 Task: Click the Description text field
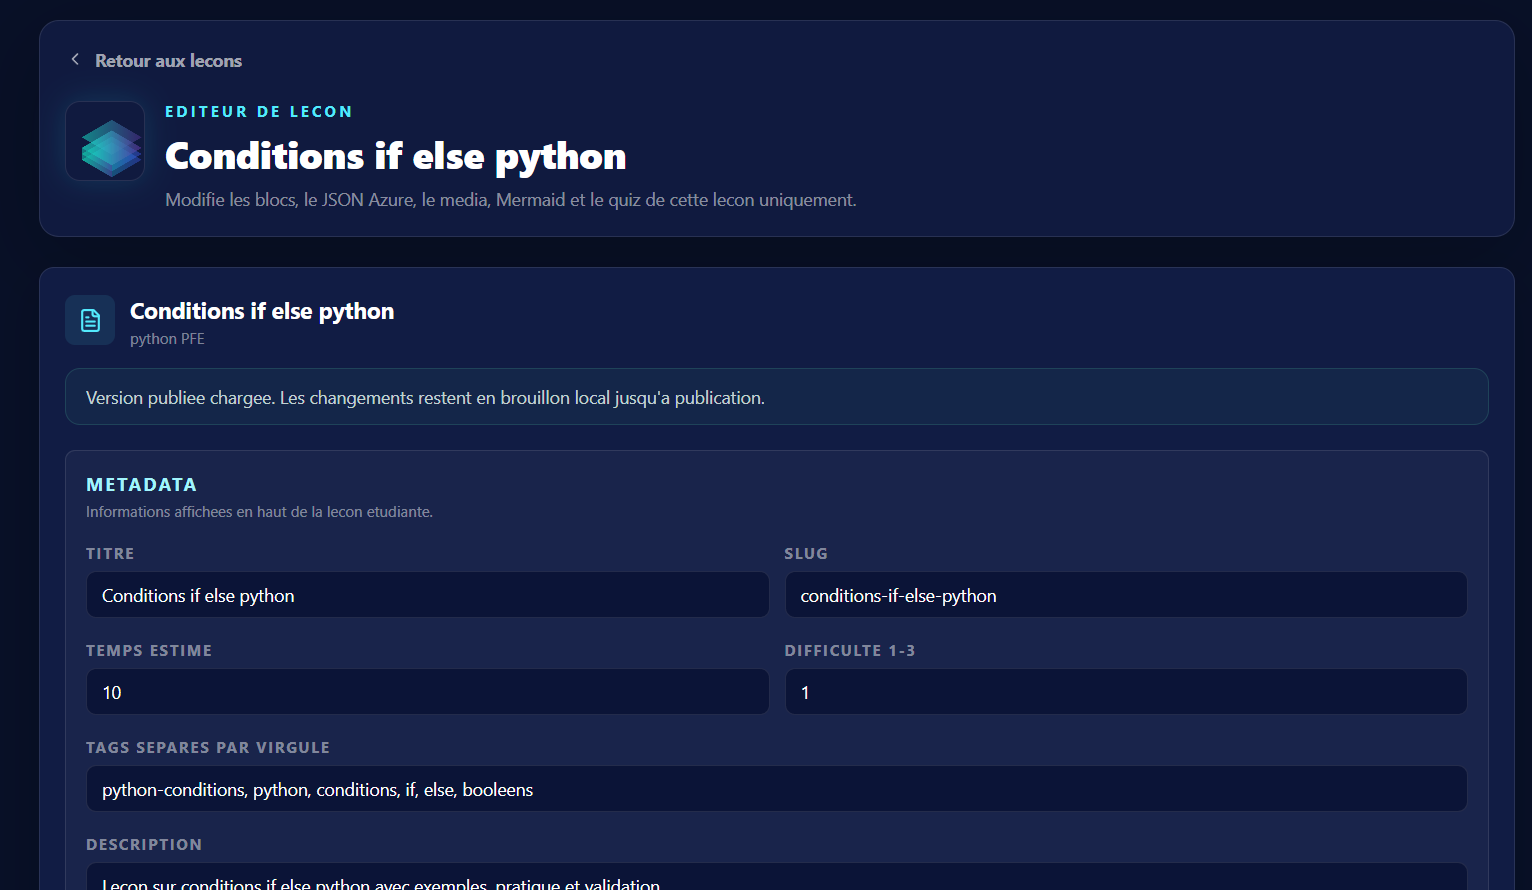pyautogui.click(x=776, y=876)
